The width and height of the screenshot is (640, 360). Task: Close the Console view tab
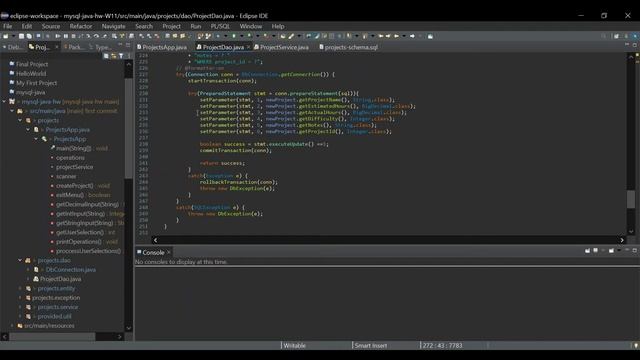coord(169,252)
